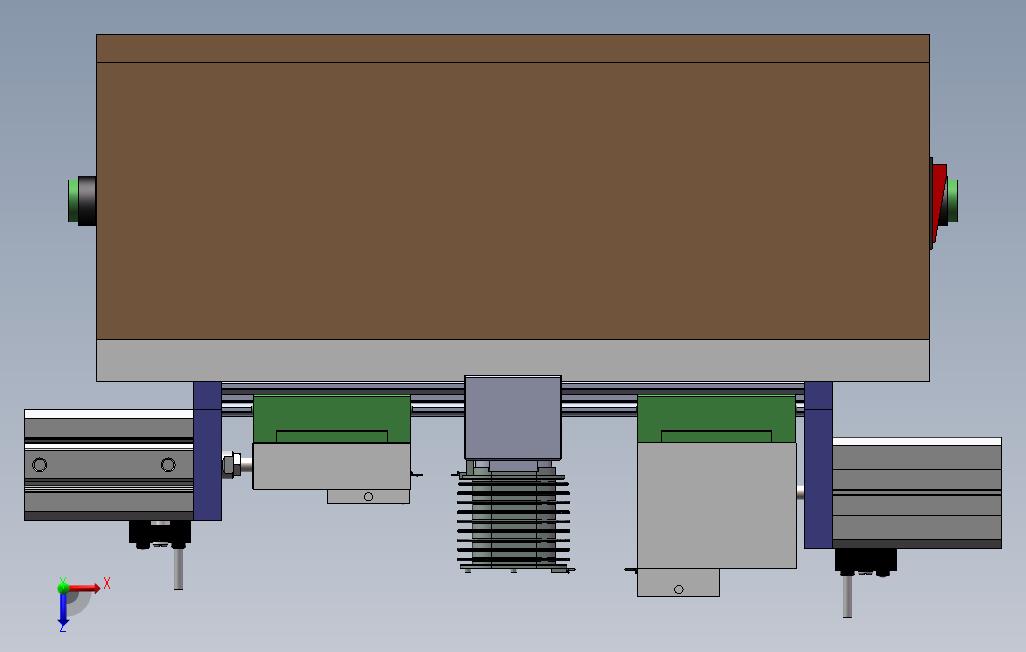Image resolution: width=1026 pixels, height=652 pixels.
Task: Select the gray box under left green block
Action: (x=332, y=466)
